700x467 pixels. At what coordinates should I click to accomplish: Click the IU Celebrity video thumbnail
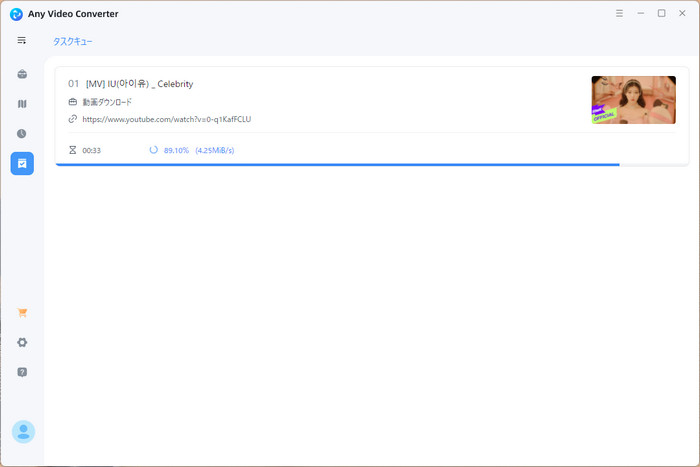pos(633,100)
